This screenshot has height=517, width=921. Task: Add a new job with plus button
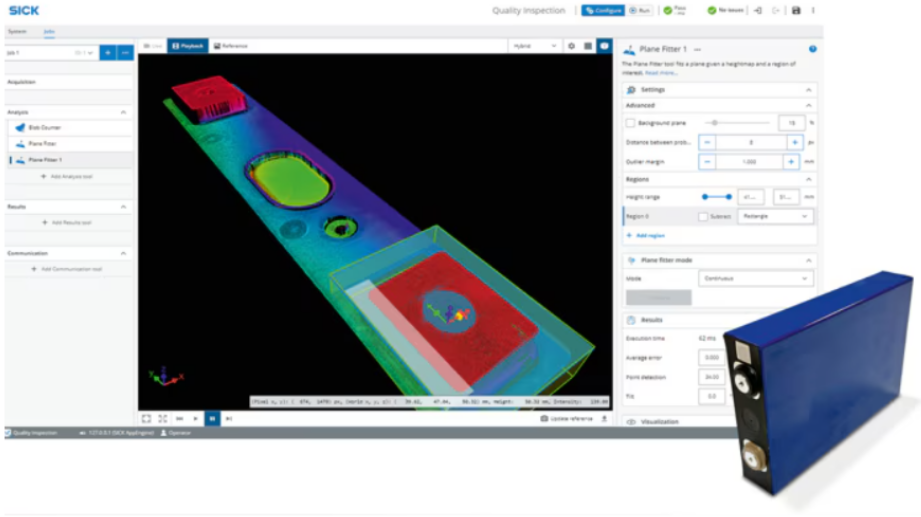click(x=107, y=52)
